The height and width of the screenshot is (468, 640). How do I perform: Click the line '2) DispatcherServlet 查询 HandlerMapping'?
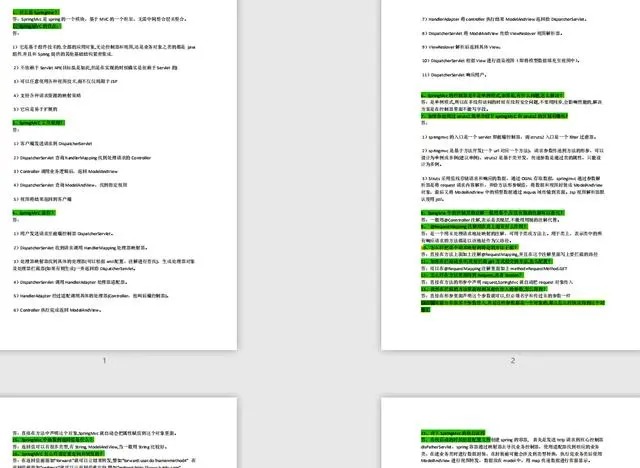tap(82, 157)
